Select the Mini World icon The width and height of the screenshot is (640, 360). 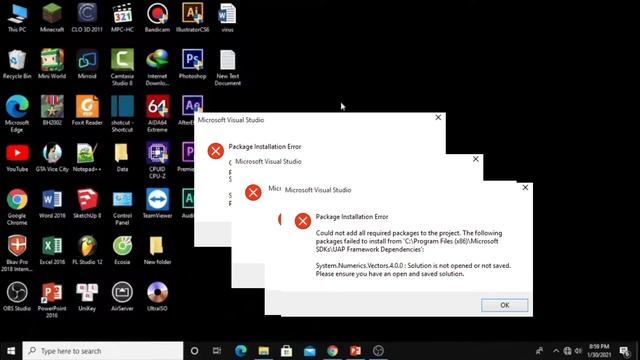[52, 64]
